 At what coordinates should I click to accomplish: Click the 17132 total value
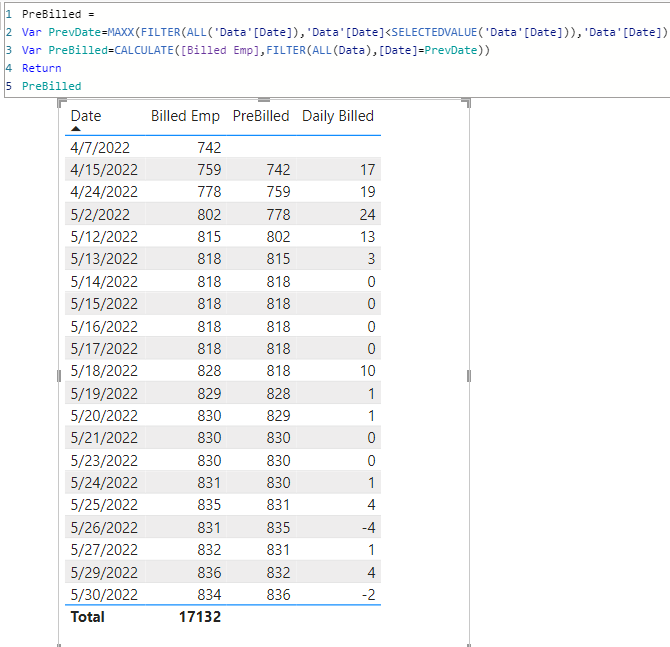(x=200, y=617)
